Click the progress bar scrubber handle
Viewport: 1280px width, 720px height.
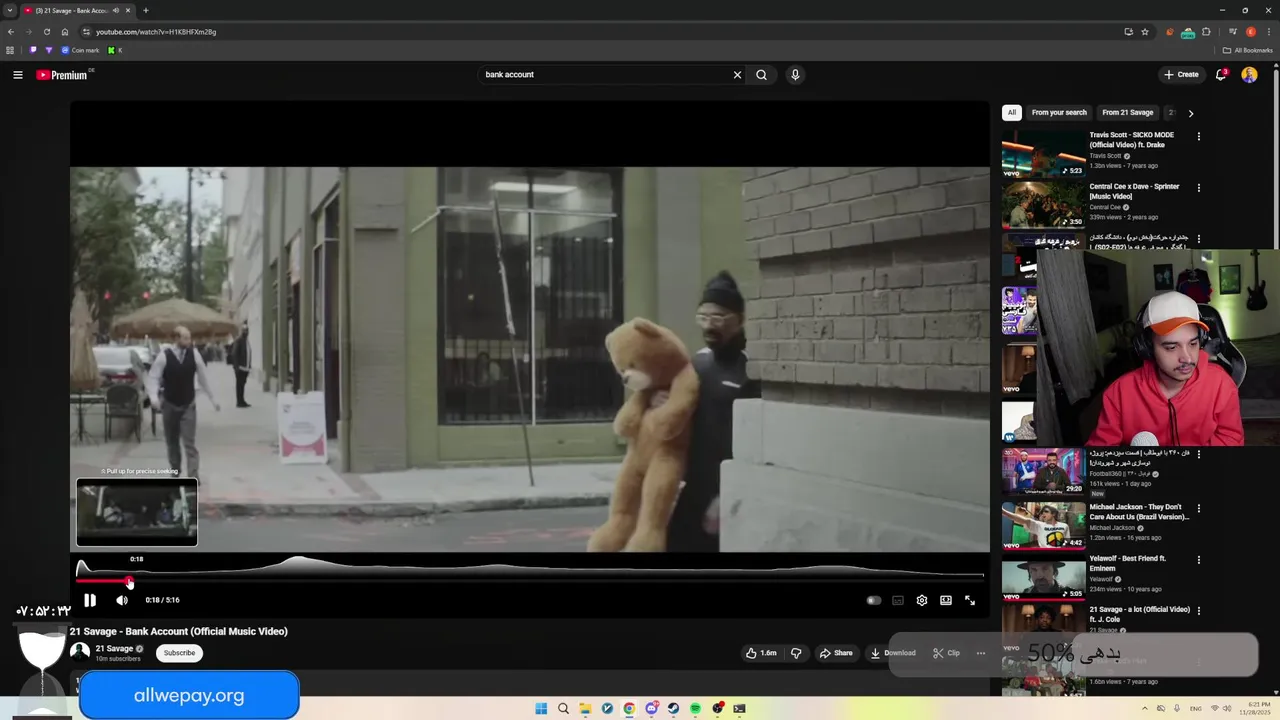point(129,581)
